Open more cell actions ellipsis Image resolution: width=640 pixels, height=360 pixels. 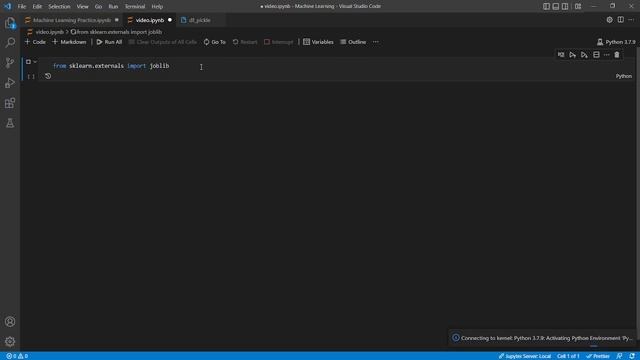coord(607,55)
